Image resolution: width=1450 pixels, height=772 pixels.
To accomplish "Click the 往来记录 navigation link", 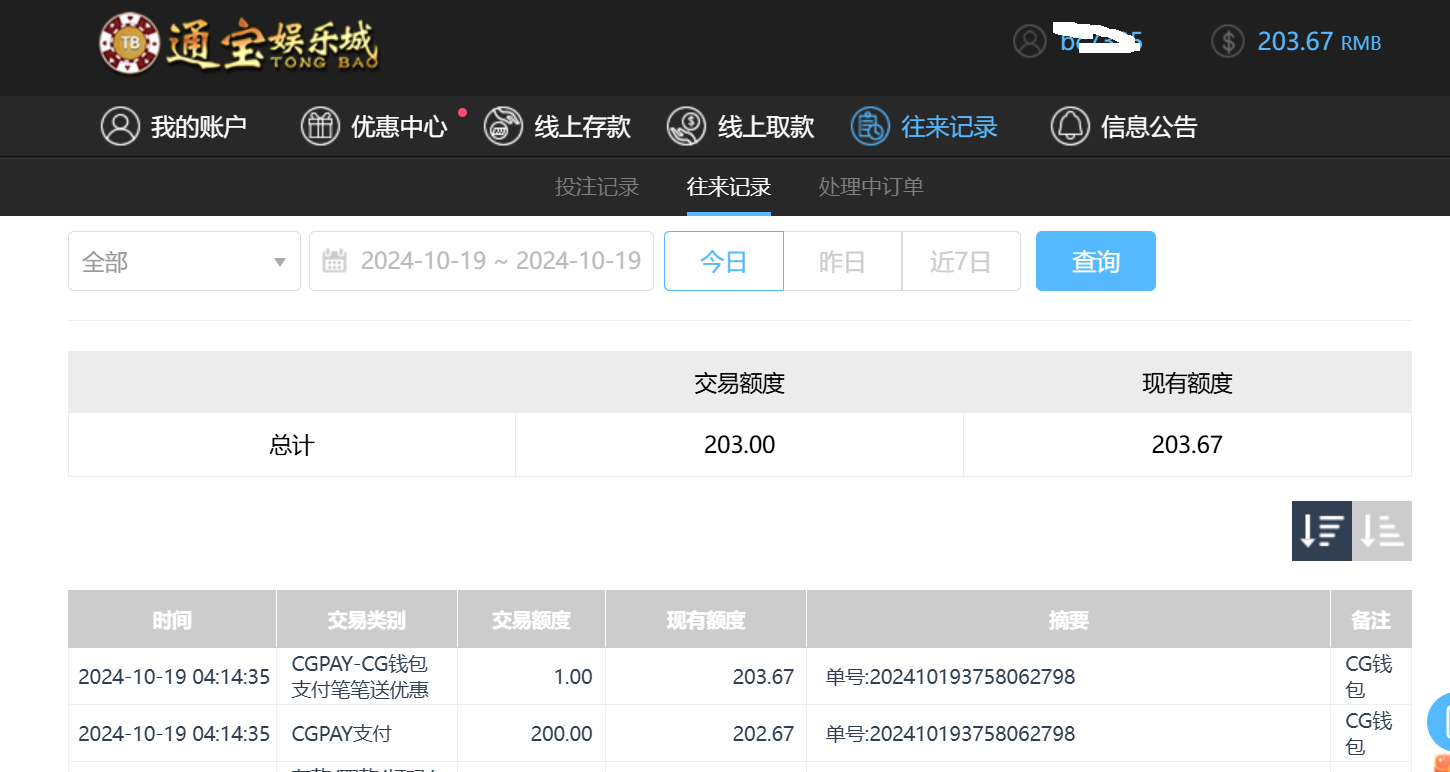I will tap(948, 127).
